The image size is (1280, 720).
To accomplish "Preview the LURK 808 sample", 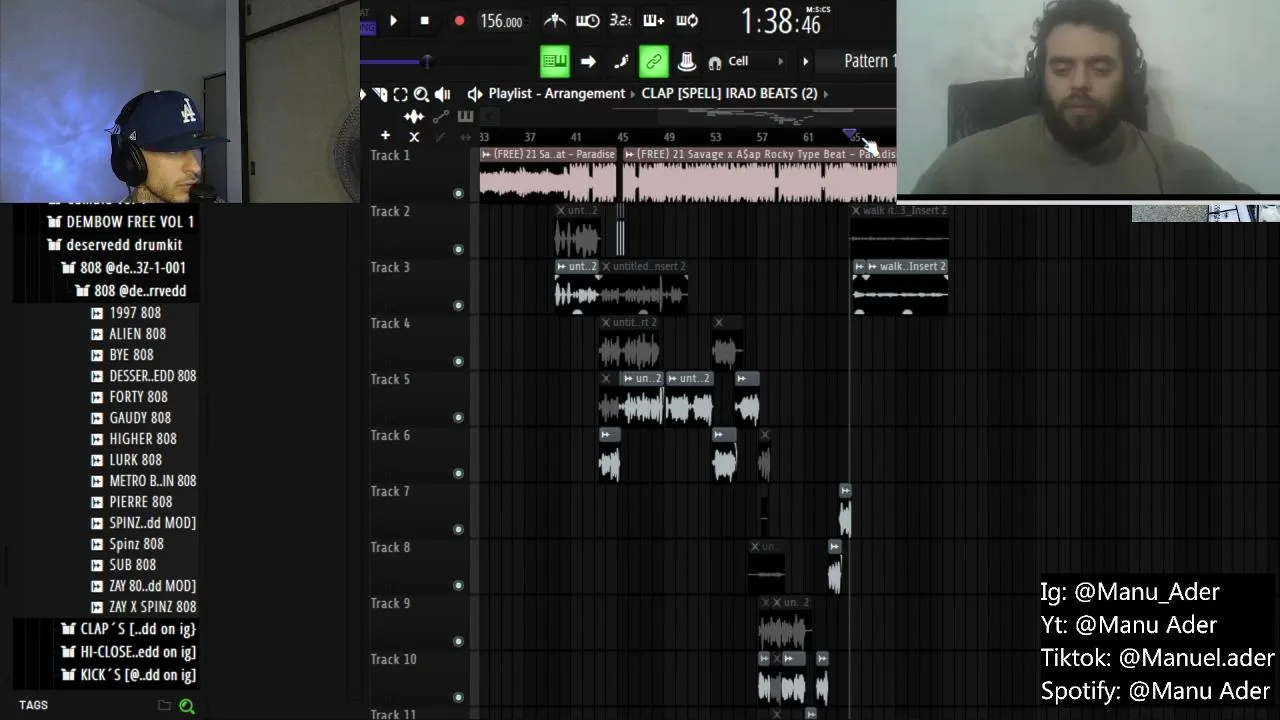I will tap(126, 460).
